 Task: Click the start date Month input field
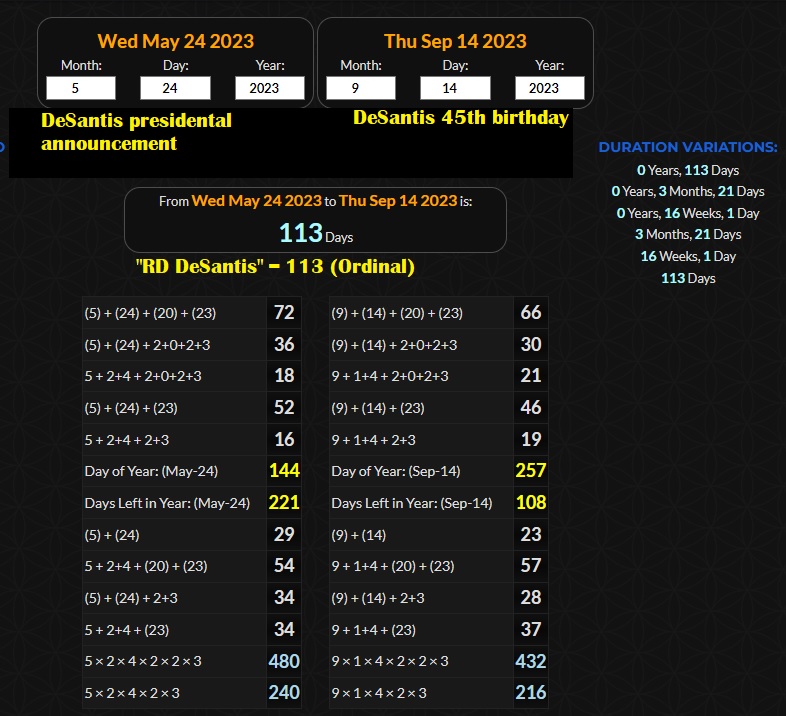[x=81, y=88]
